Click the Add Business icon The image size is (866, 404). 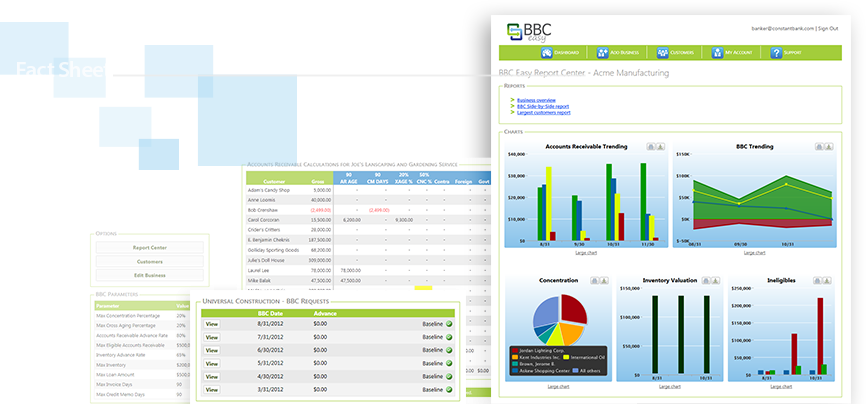pyautogui.click(x=603, y=52)
